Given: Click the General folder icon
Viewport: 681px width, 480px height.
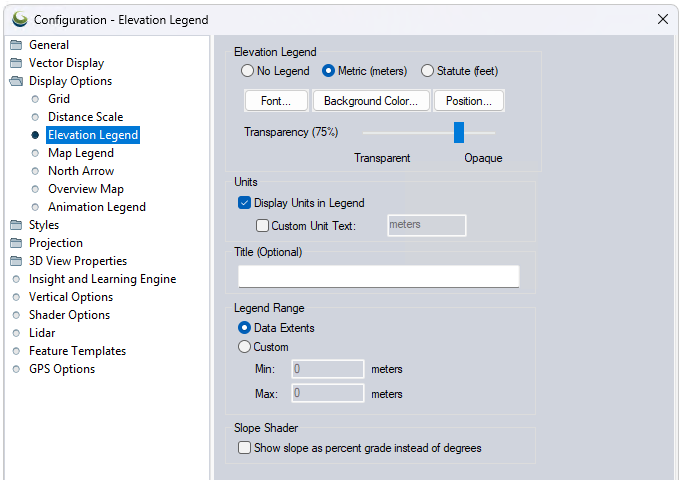Looking at the screenshot, I should [16, 45].
